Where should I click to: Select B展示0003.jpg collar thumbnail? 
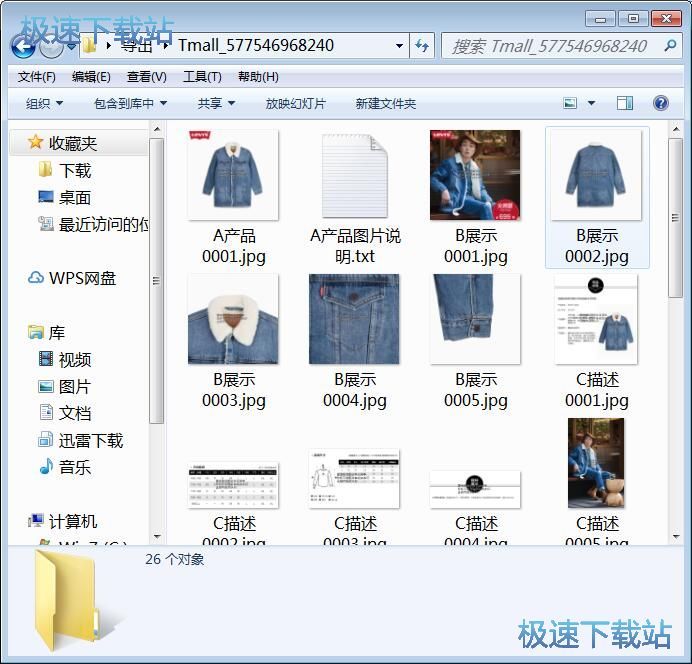(233, 319)
